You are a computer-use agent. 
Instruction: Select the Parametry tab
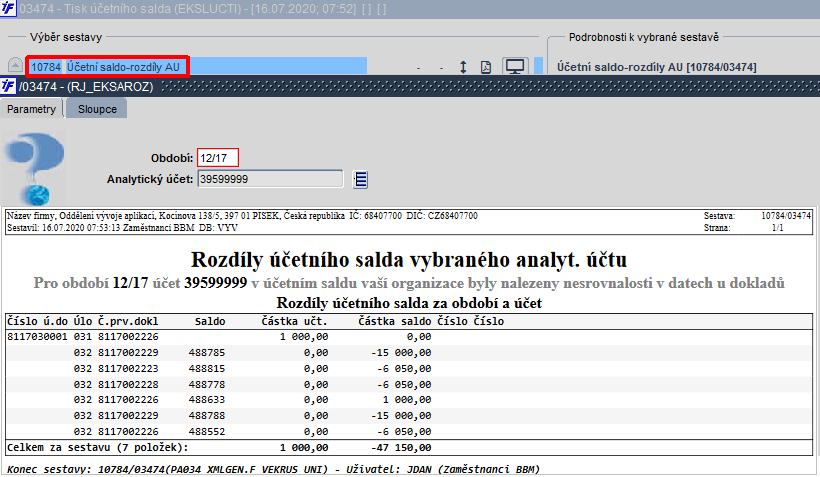(31, 109)
